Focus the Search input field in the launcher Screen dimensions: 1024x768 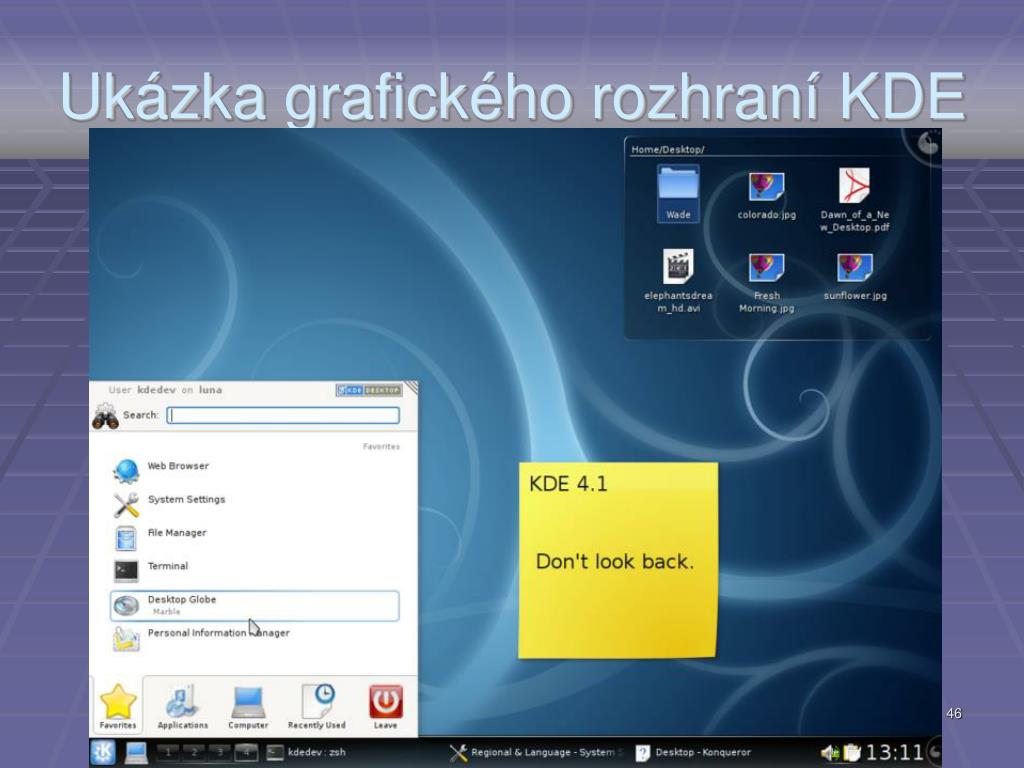coord(283,415)
